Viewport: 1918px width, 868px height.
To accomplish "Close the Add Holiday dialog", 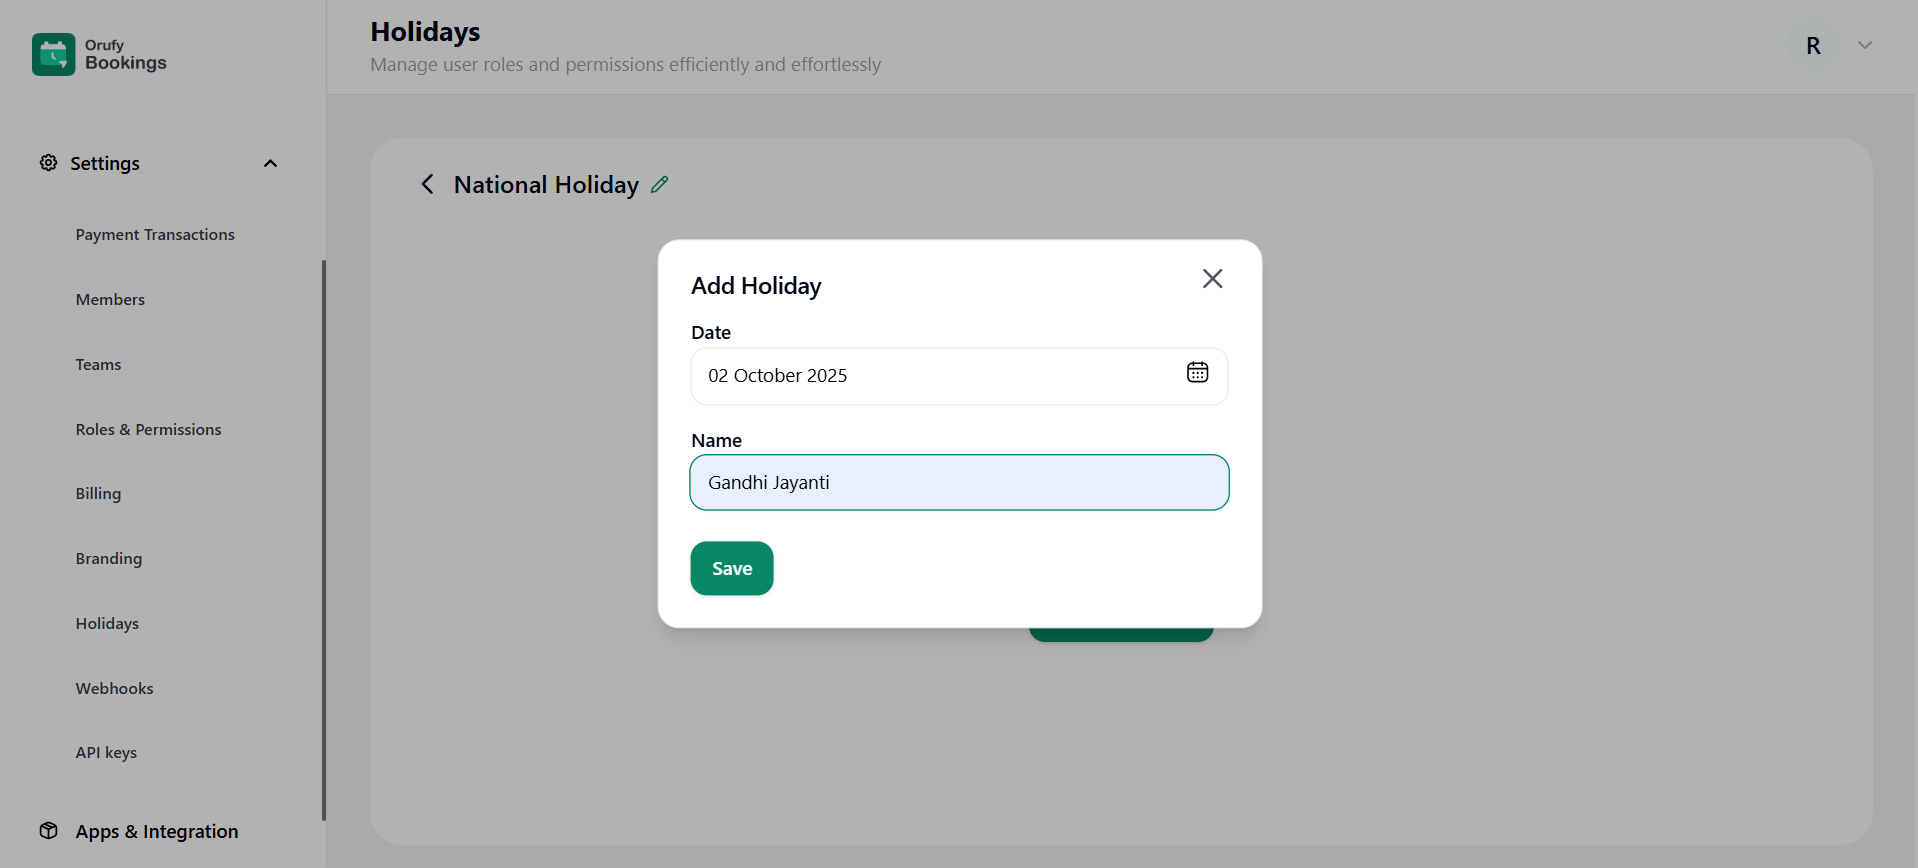I will click(1212, 279).
